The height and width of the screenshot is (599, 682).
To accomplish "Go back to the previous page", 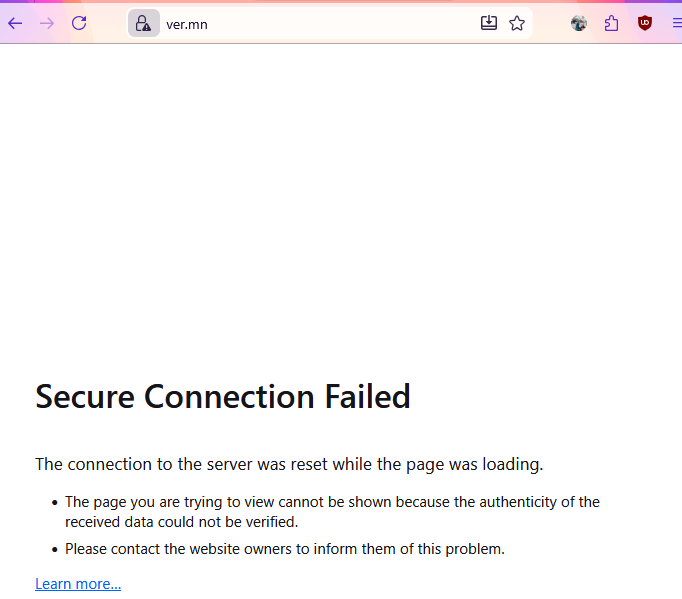I will 15,23.
